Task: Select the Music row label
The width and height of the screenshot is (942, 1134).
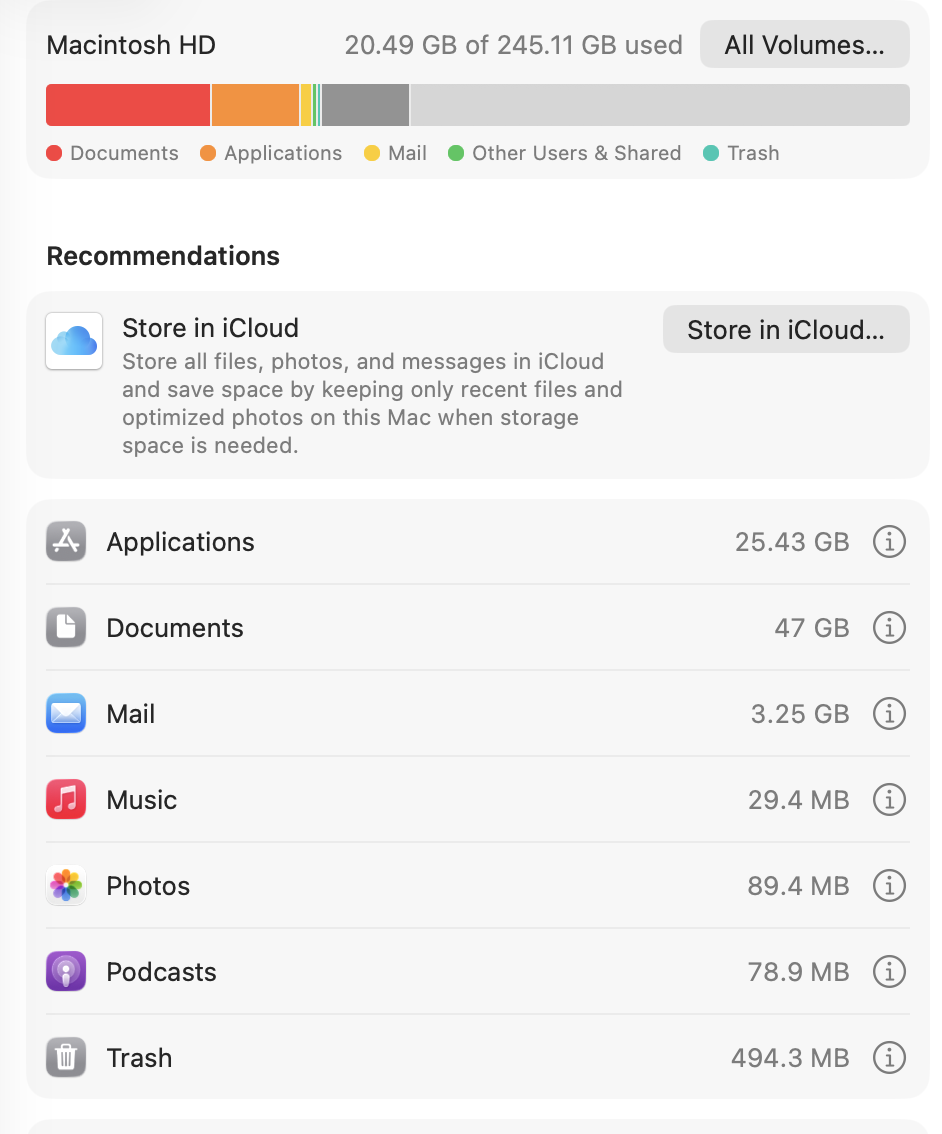Action: coord(142,800)
